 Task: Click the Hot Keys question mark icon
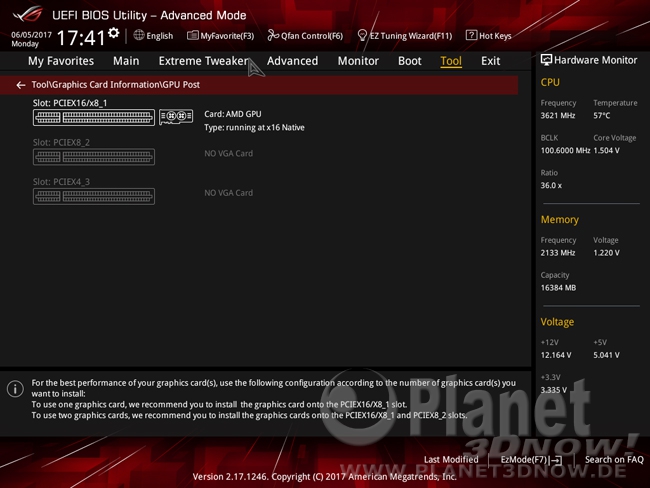point(471,35)
